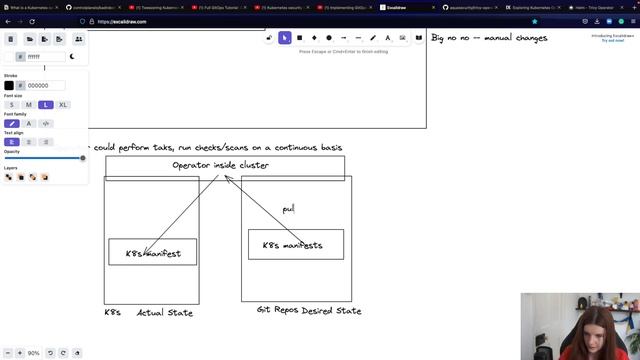
Task: Open a new browser tab with plus
Action: click(x=635, y=7)
